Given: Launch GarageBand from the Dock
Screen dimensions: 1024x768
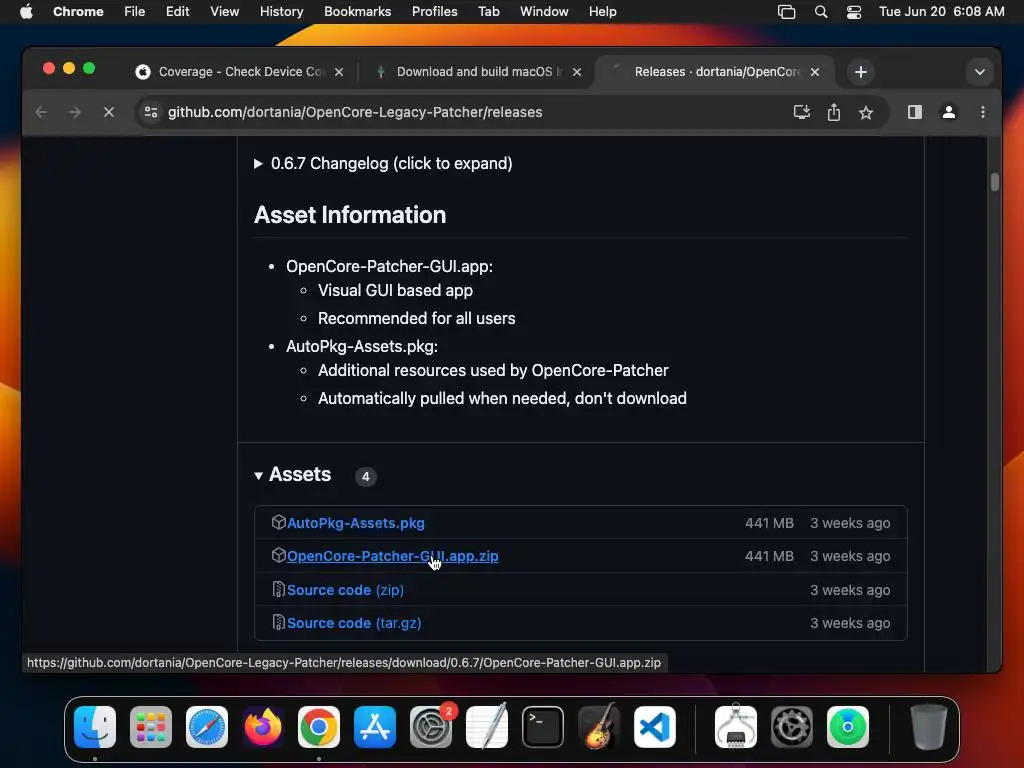Looking at the screenshot, I should coord(599,727).
